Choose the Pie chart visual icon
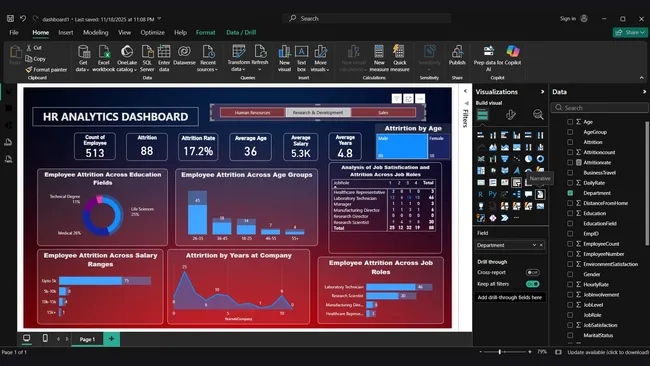The width and height of the screenshot is (650, 366). 528,159
